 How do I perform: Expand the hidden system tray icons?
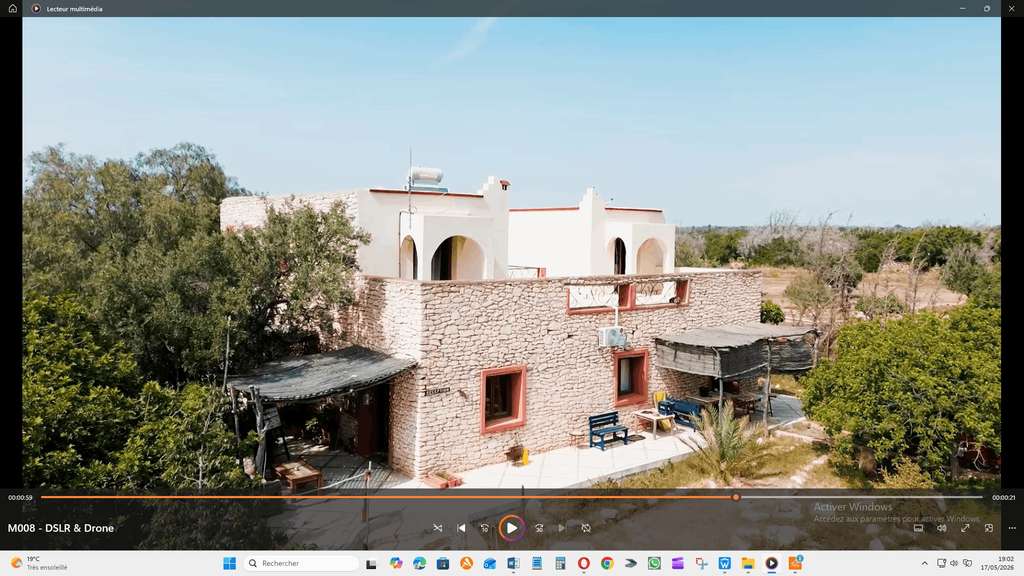pos(924,563)
